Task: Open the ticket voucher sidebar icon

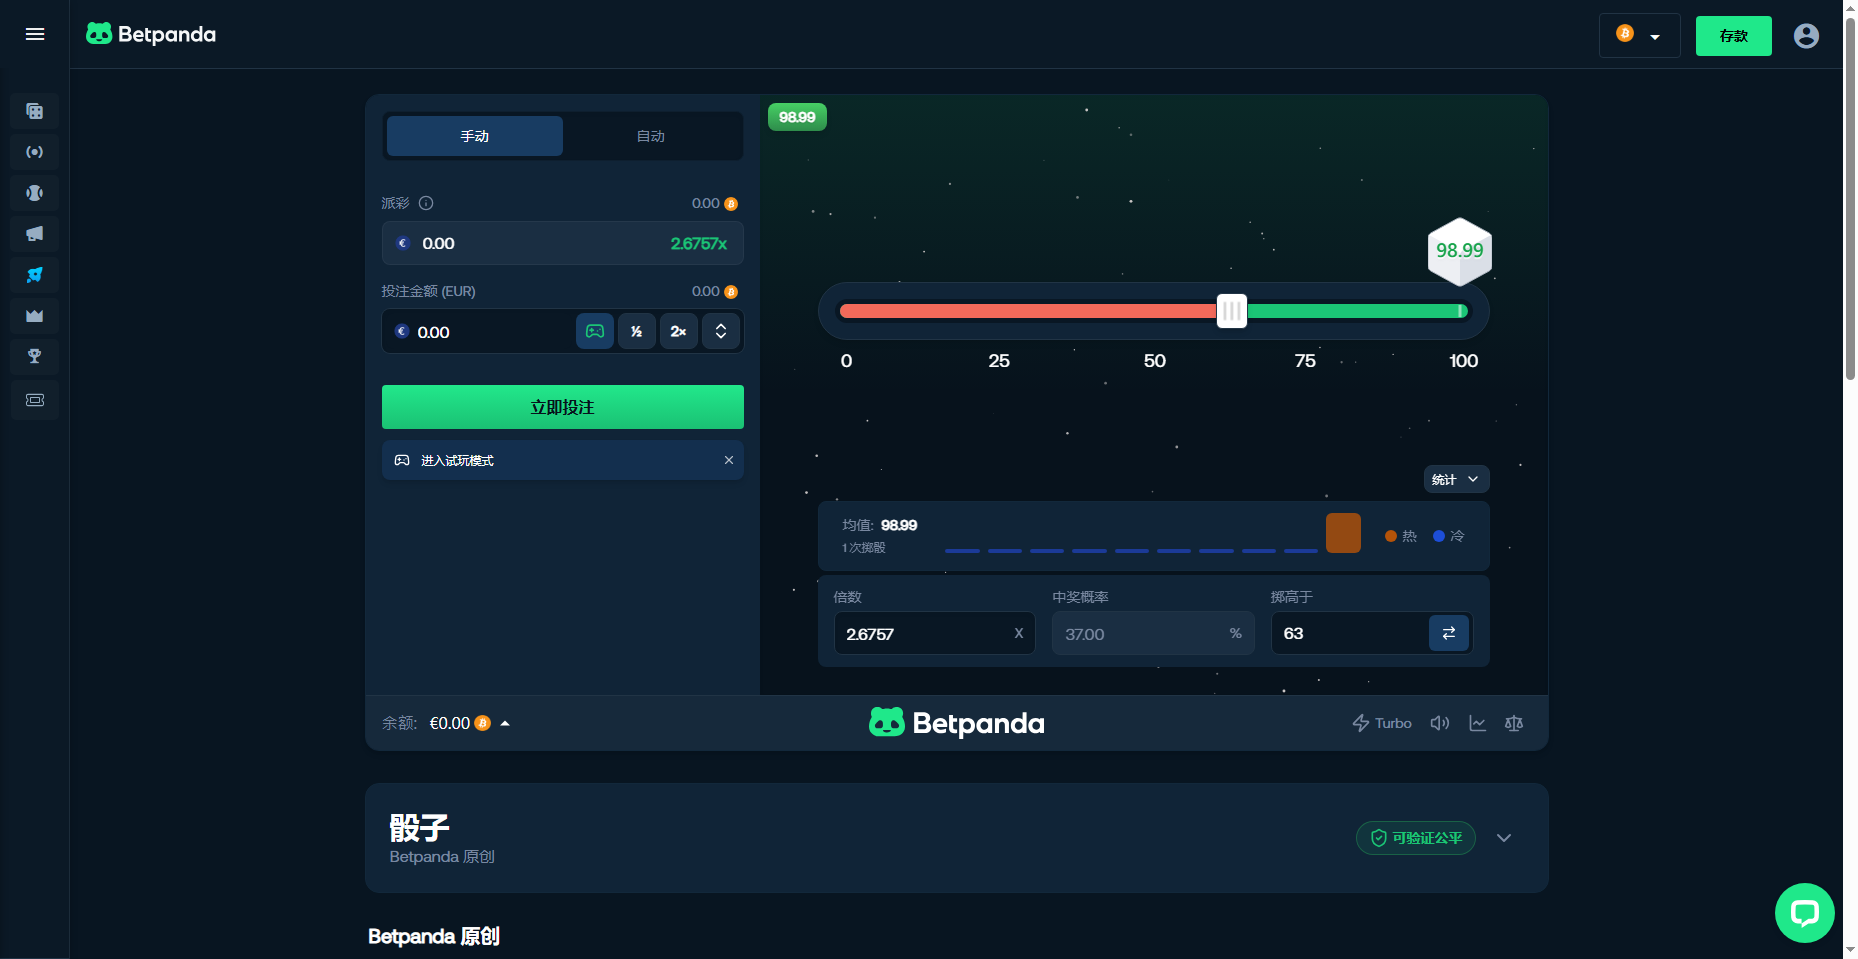Action: pos(35,400)
